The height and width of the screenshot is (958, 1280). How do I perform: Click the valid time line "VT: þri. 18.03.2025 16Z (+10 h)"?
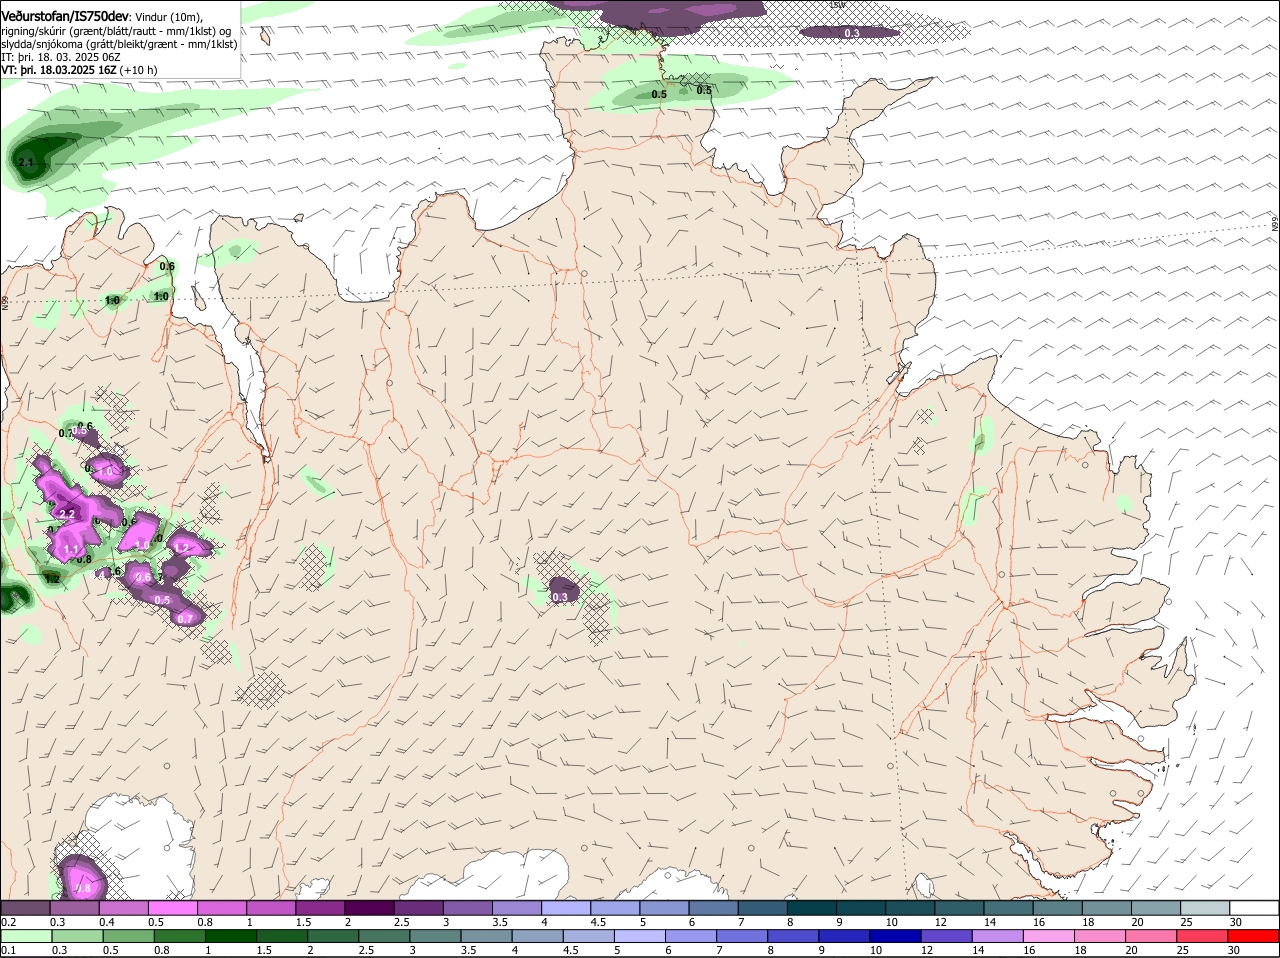tap(79, 70)
